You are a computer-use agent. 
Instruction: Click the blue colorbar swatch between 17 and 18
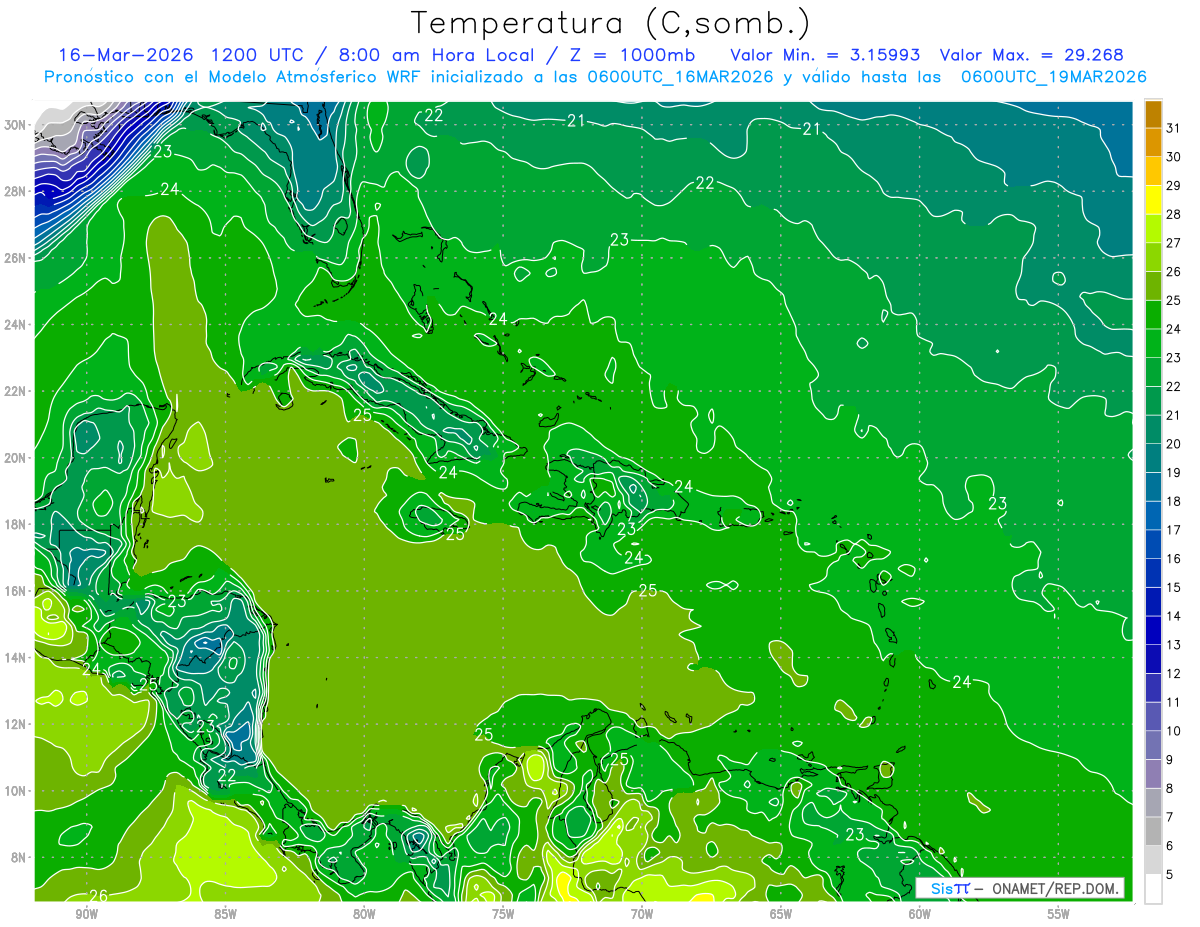coord(1153,516)
